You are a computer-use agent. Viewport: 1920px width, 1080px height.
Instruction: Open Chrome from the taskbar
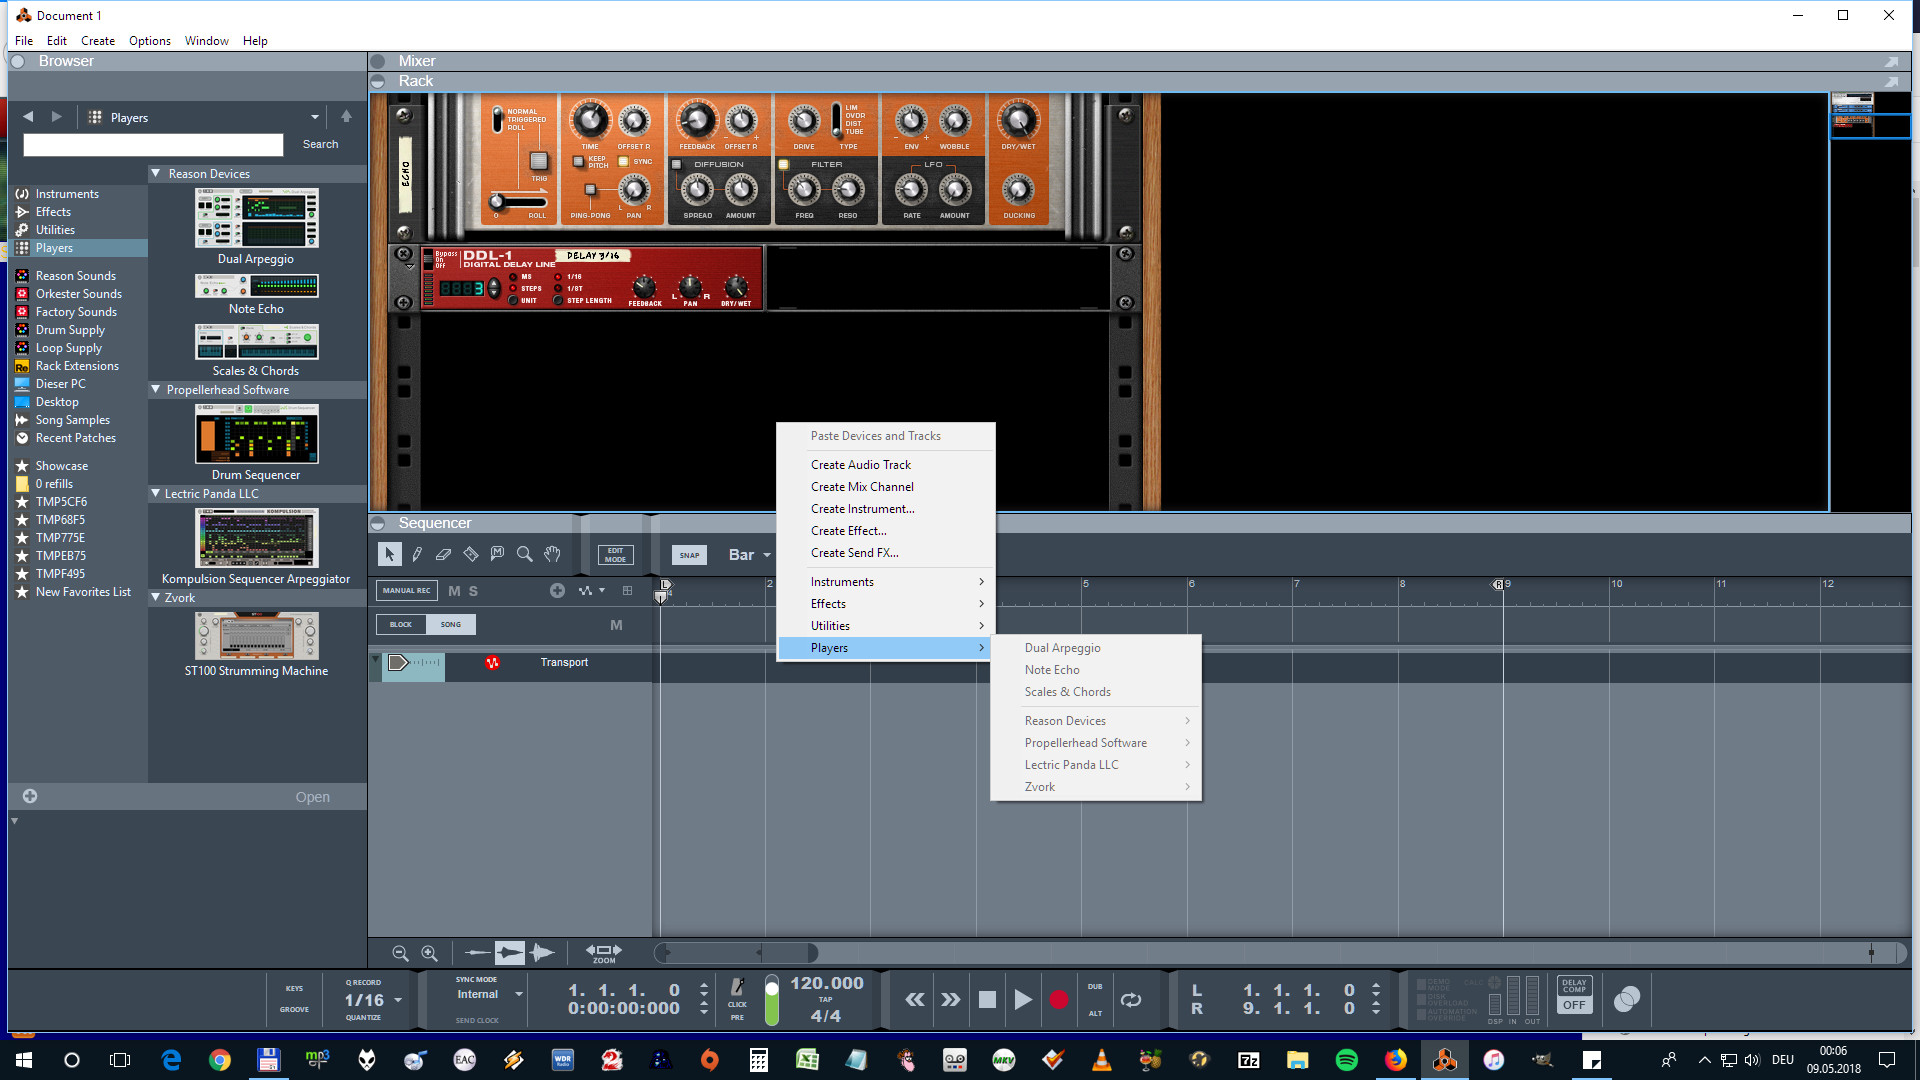tap(220, 1060)
